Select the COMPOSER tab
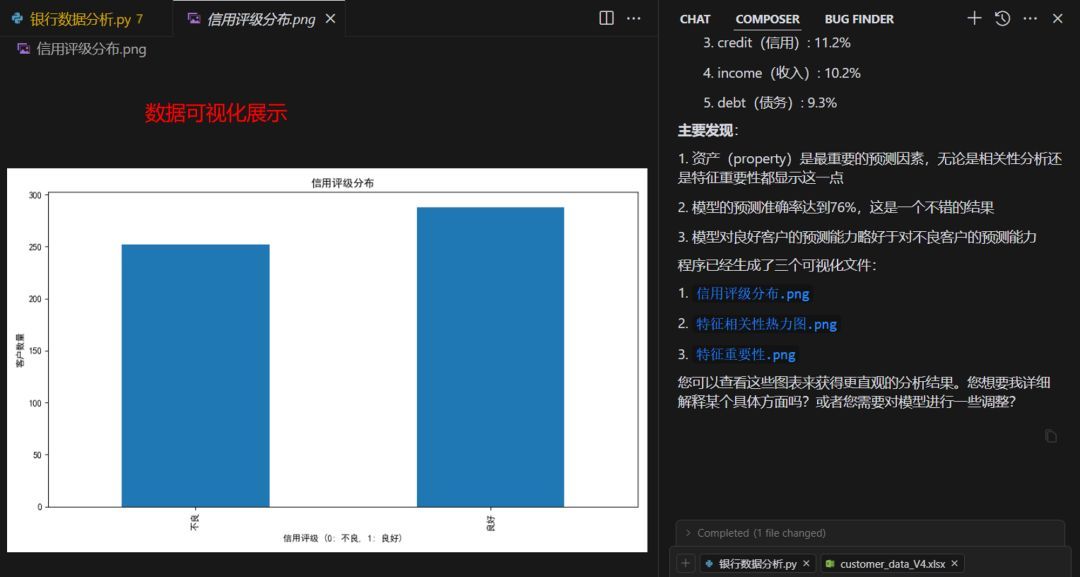Viewport: 1080px width, 577px height. [x=766, y=19]
